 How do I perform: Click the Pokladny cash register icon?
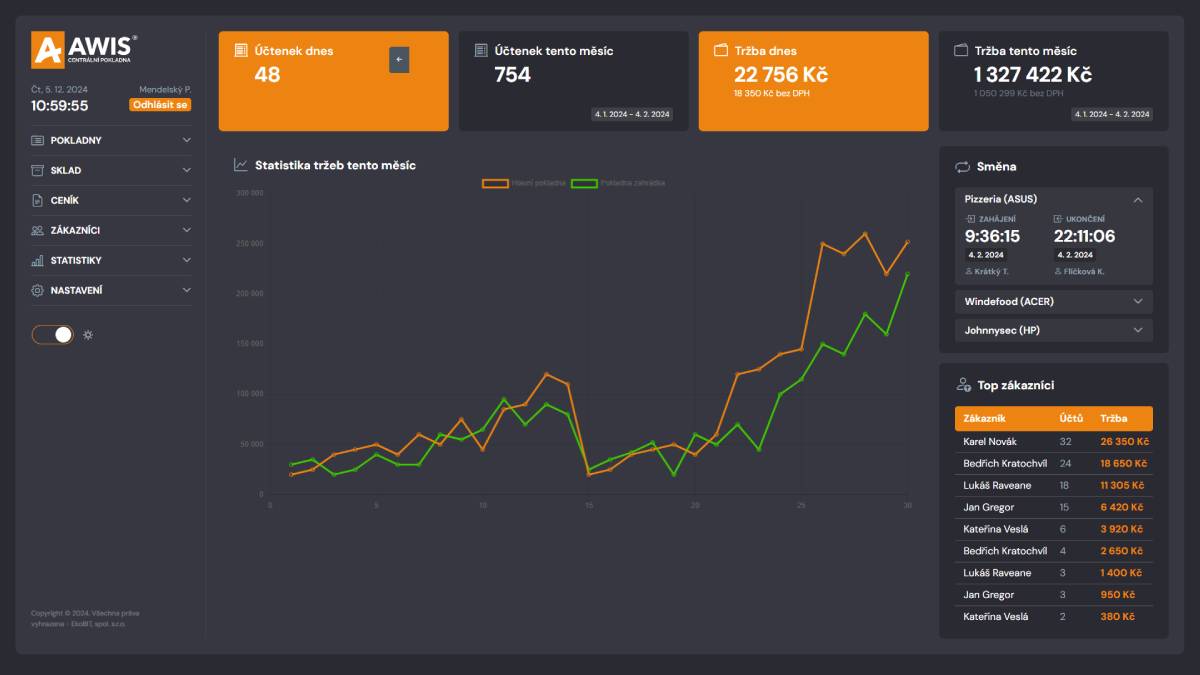click(38, 141)
